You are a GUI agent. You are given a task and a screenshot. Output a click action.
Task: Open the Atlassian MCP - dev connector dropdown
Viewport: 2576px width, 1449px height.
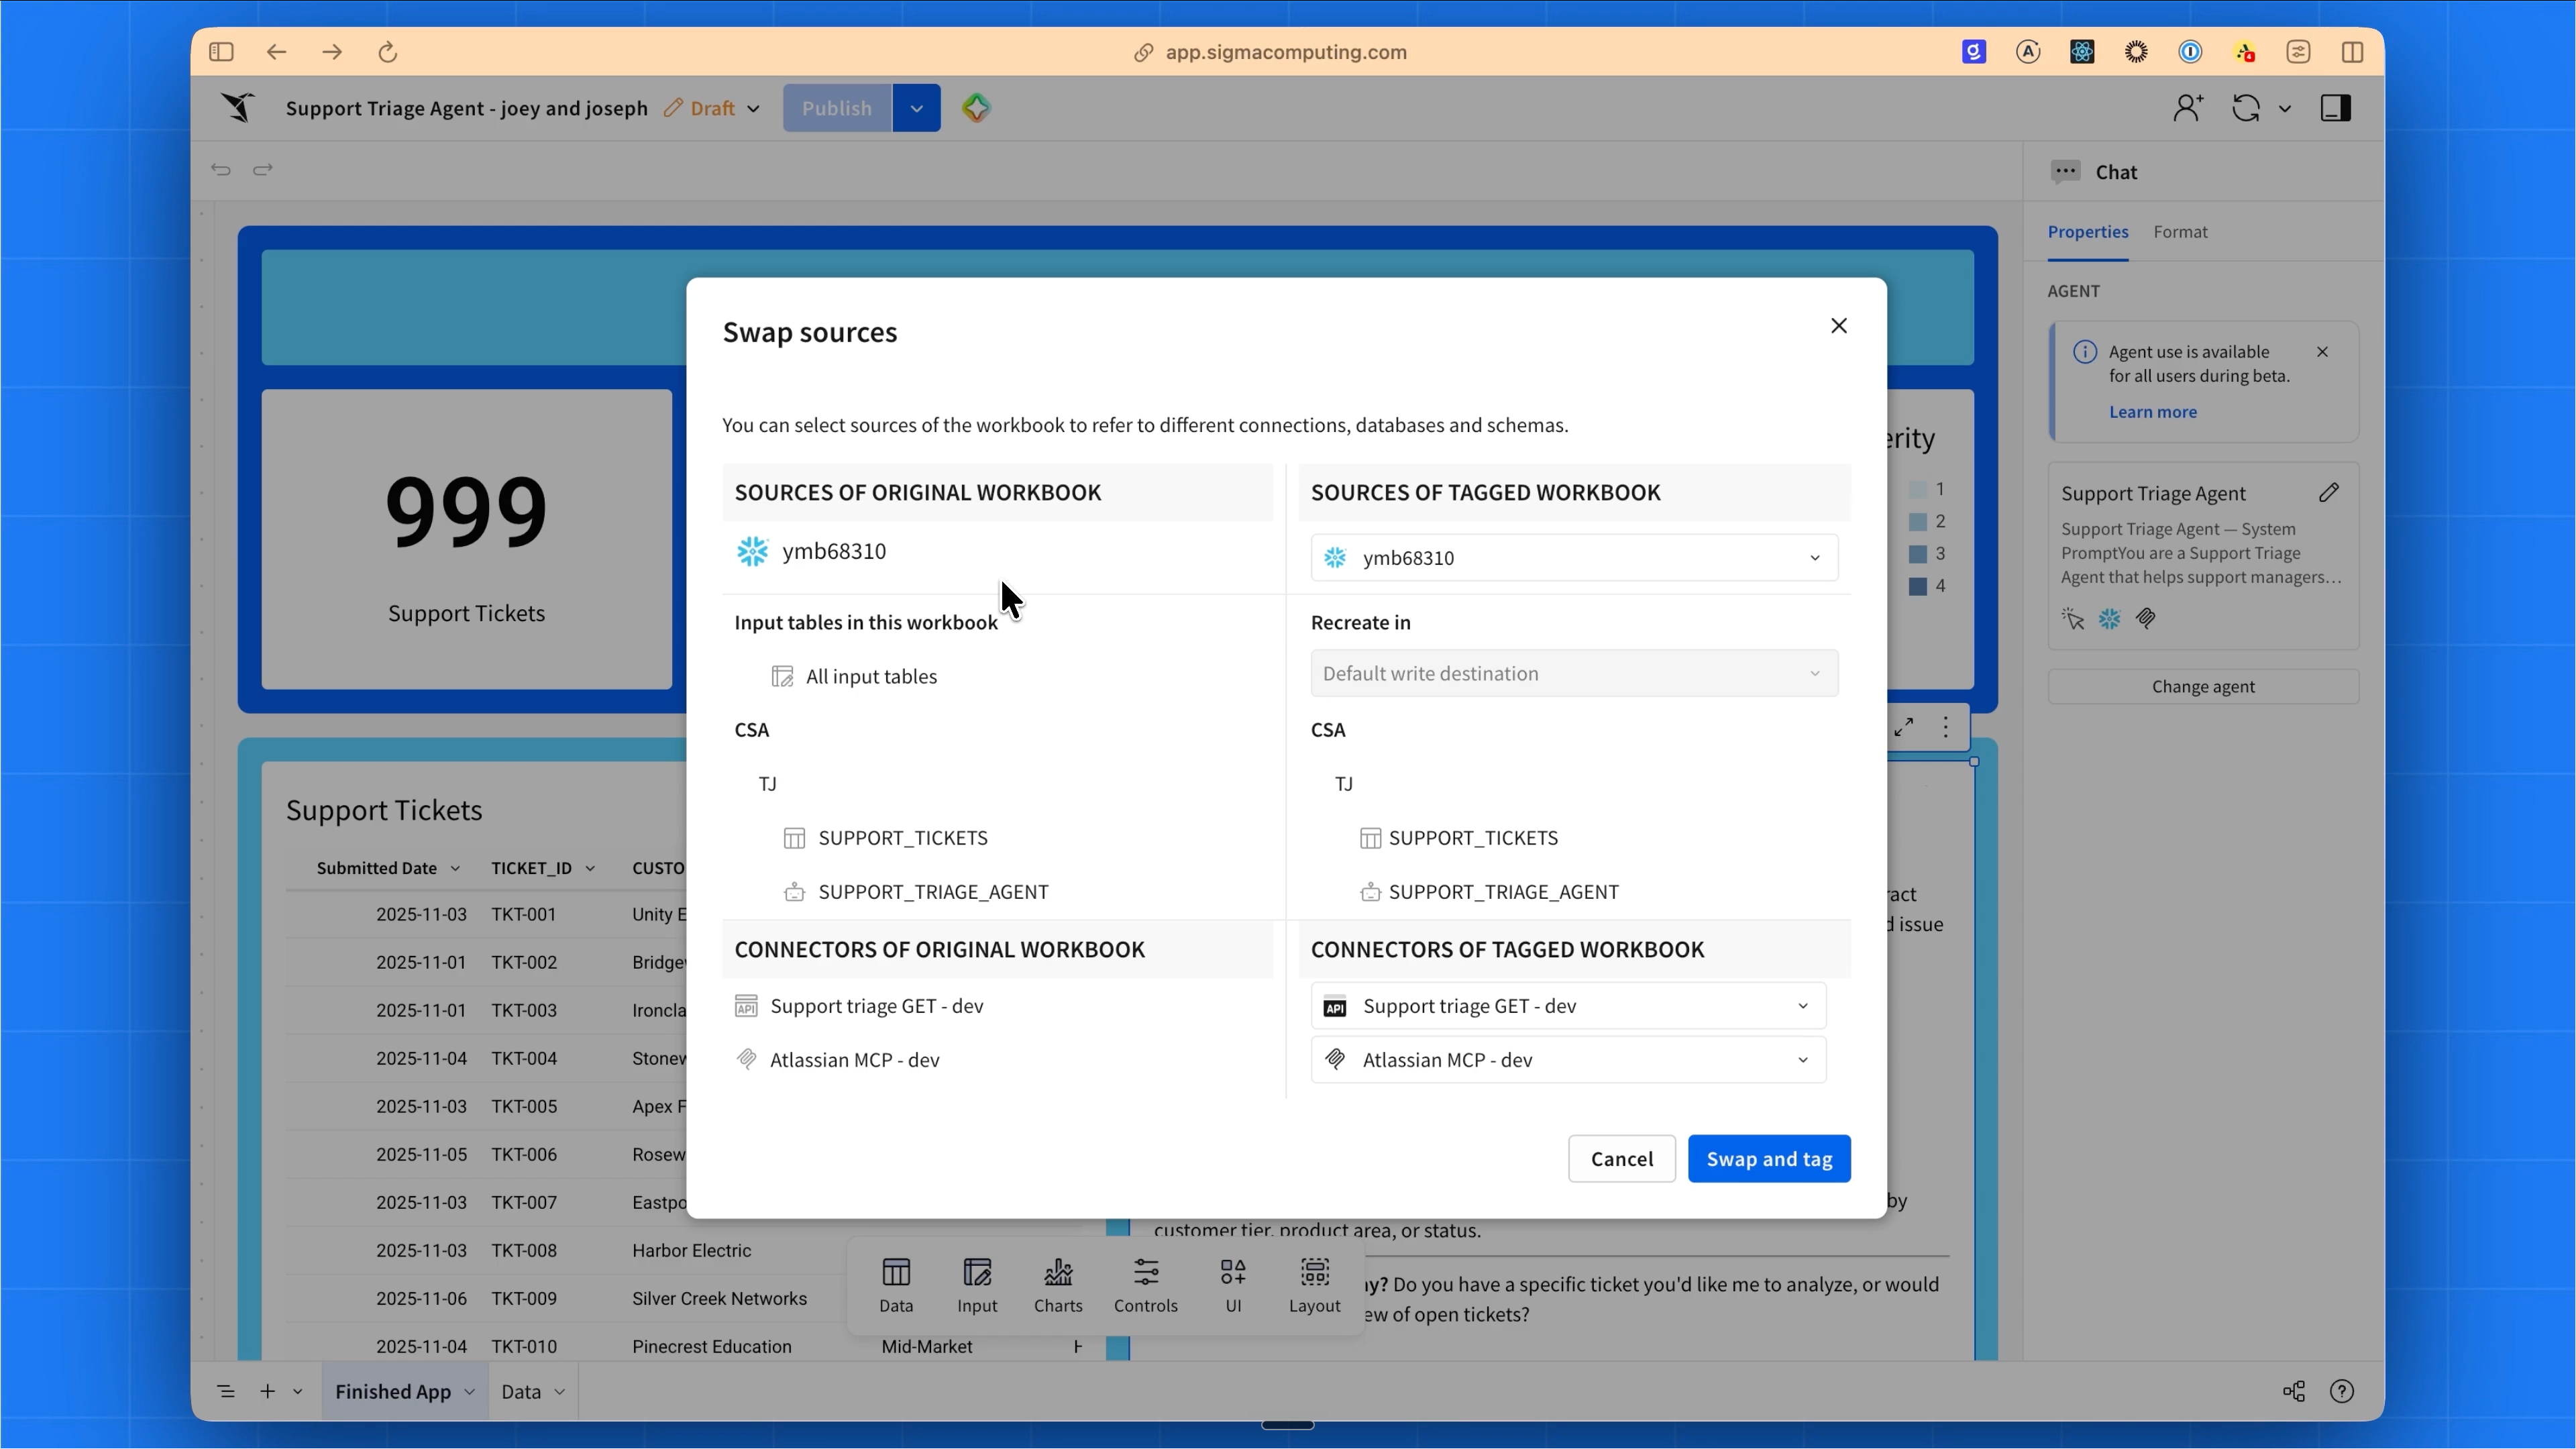point(1568,1060)
